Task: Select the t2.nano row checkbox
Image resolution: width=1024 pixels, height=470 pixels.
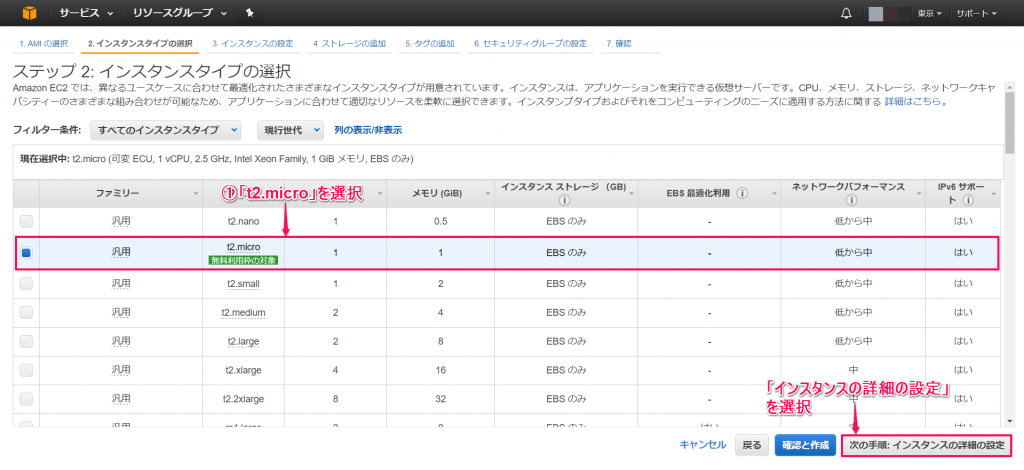Action: [26, 221]
